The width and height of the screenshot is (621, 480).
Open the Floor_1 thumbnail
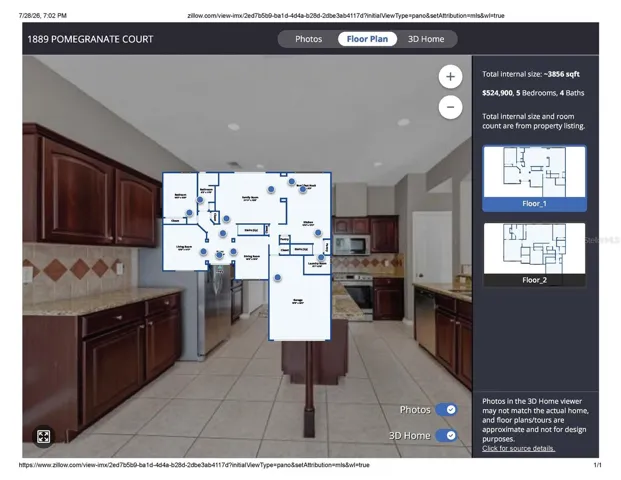pos(534,178)
